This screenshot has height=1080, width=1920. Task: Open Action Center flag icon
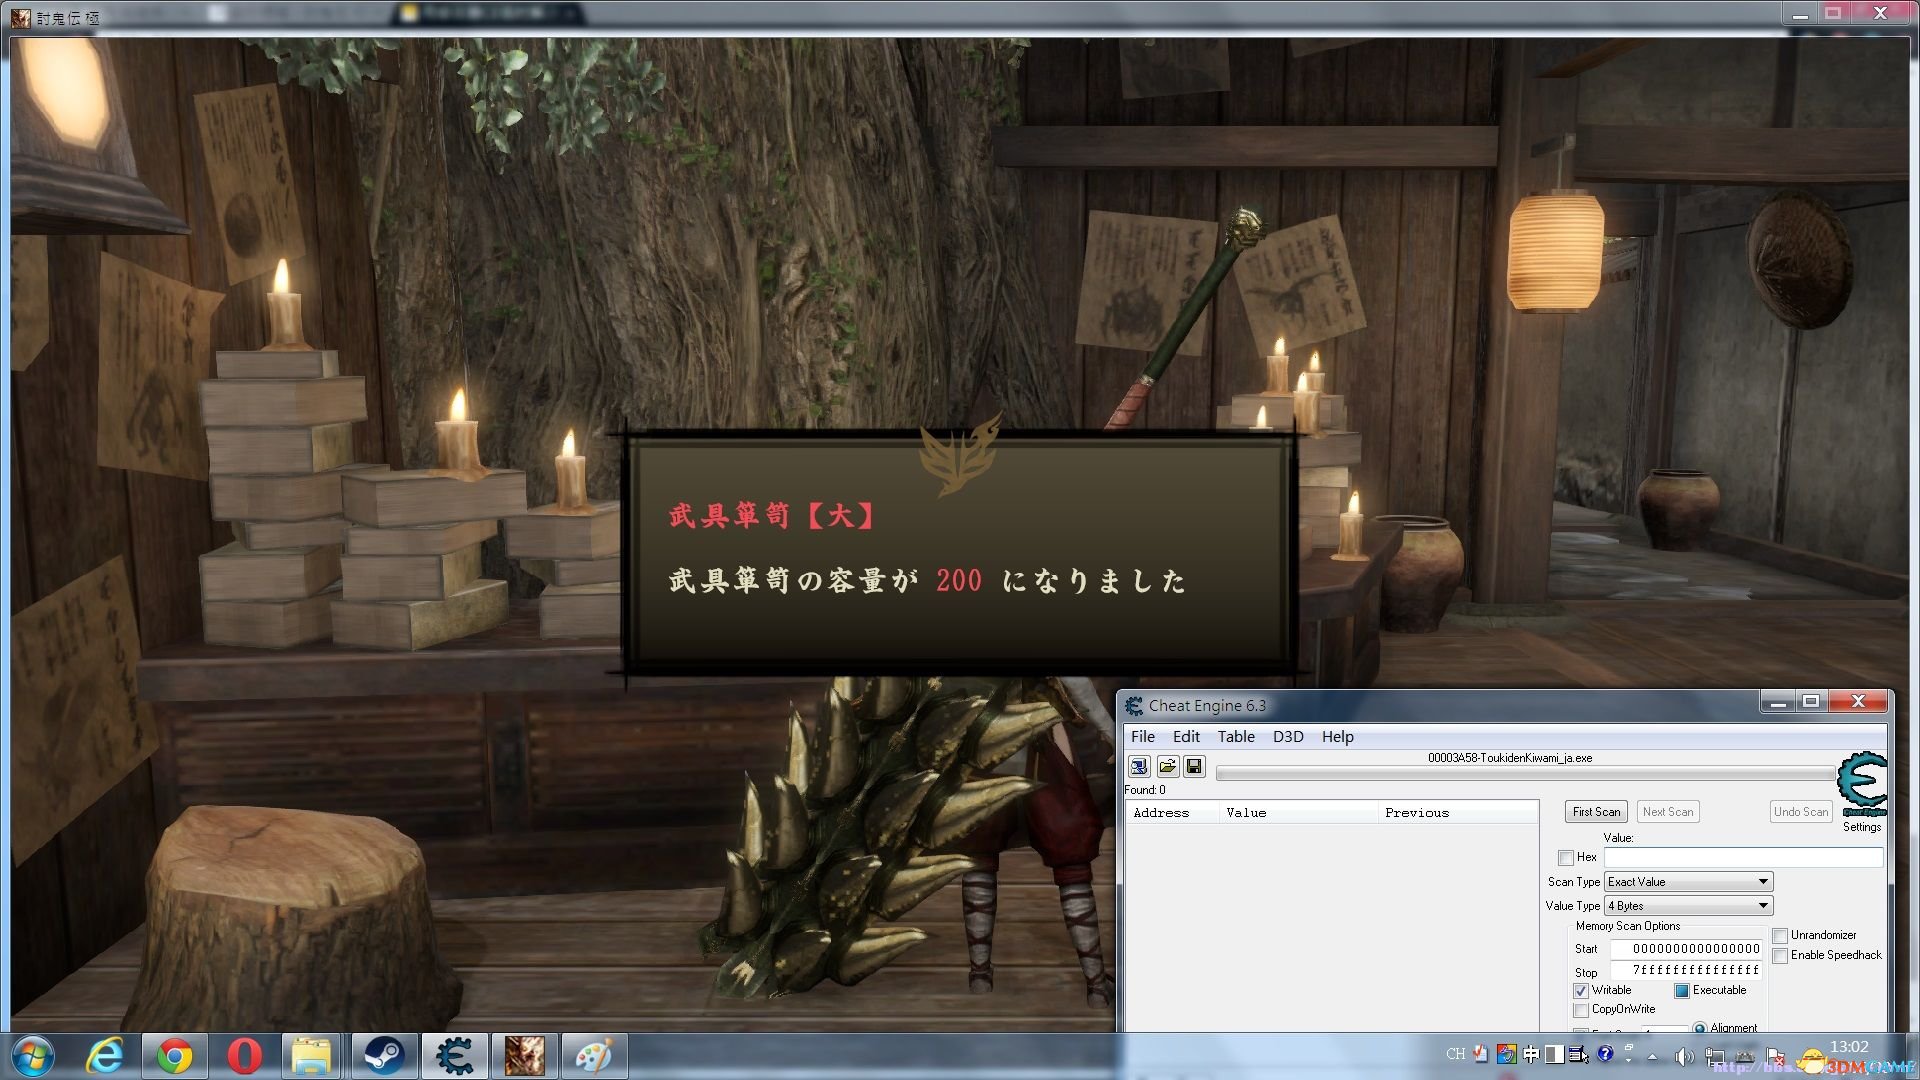click(1776, 1056)
